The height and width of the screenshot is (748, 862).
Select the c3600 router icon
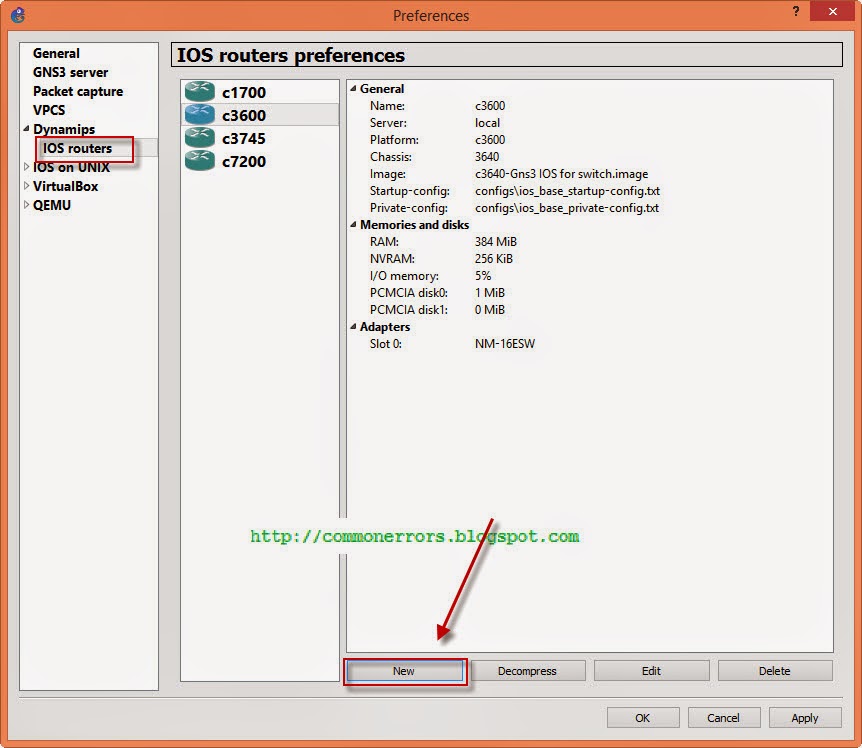tap(200, 114)
